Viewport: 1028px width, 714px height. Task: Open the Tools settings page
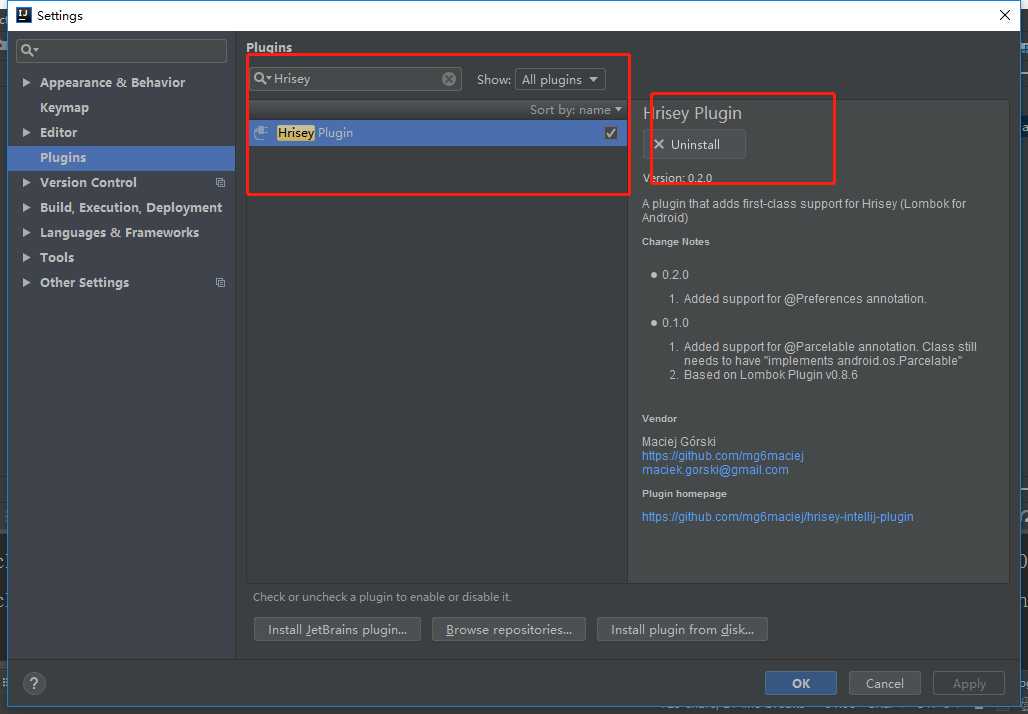tap(57, 257)
